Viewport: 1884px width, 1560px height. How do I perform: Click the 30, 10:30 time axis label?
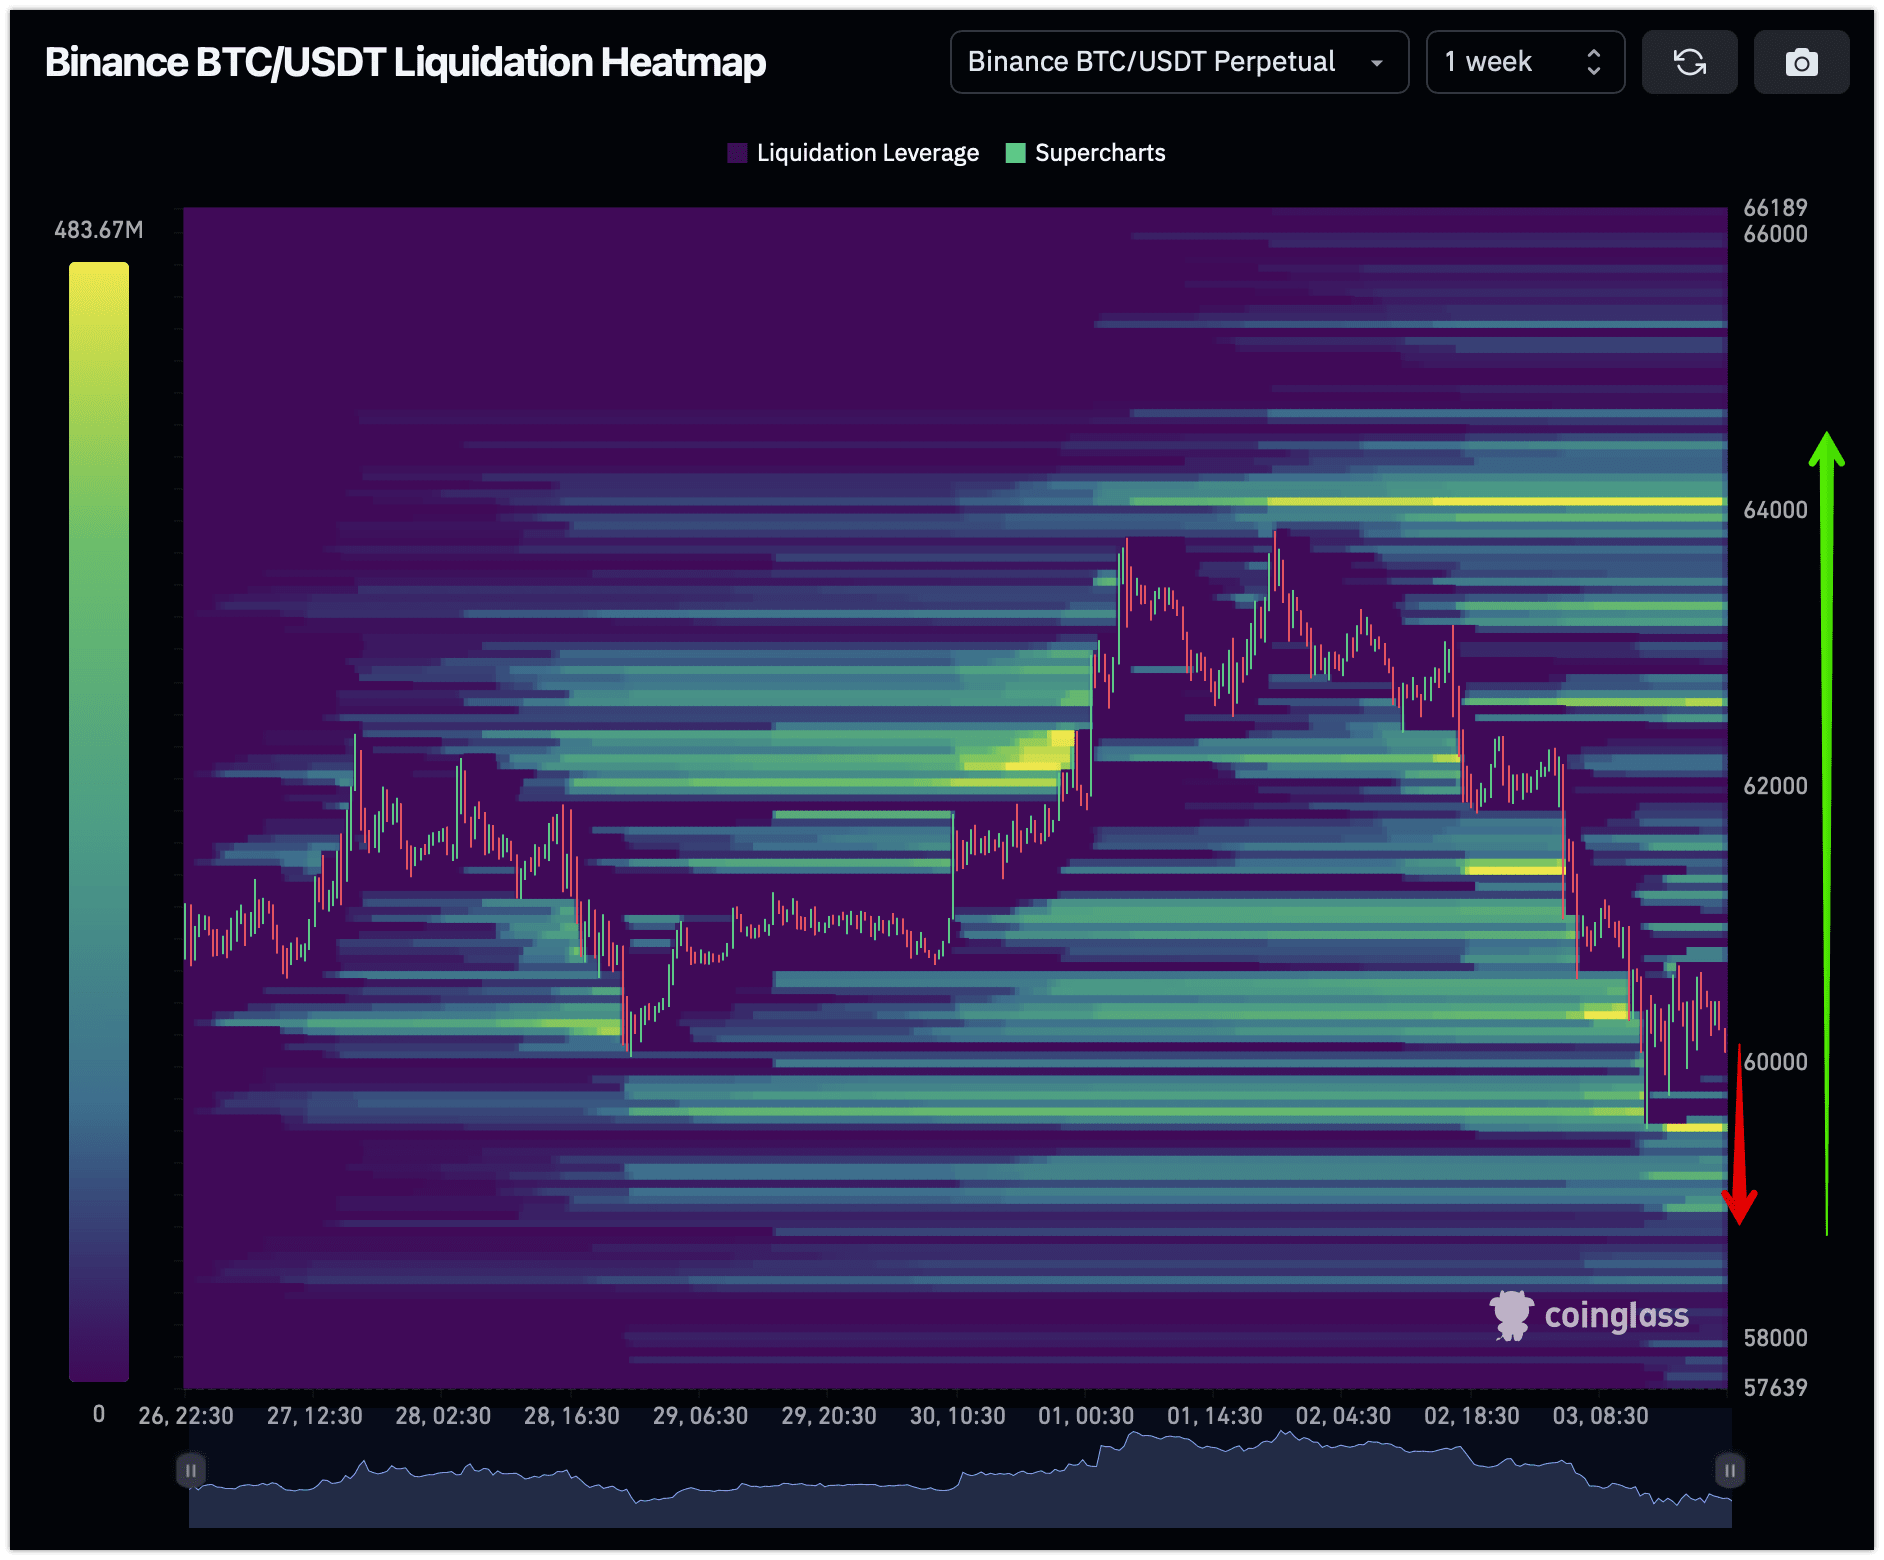[957, 1416]
